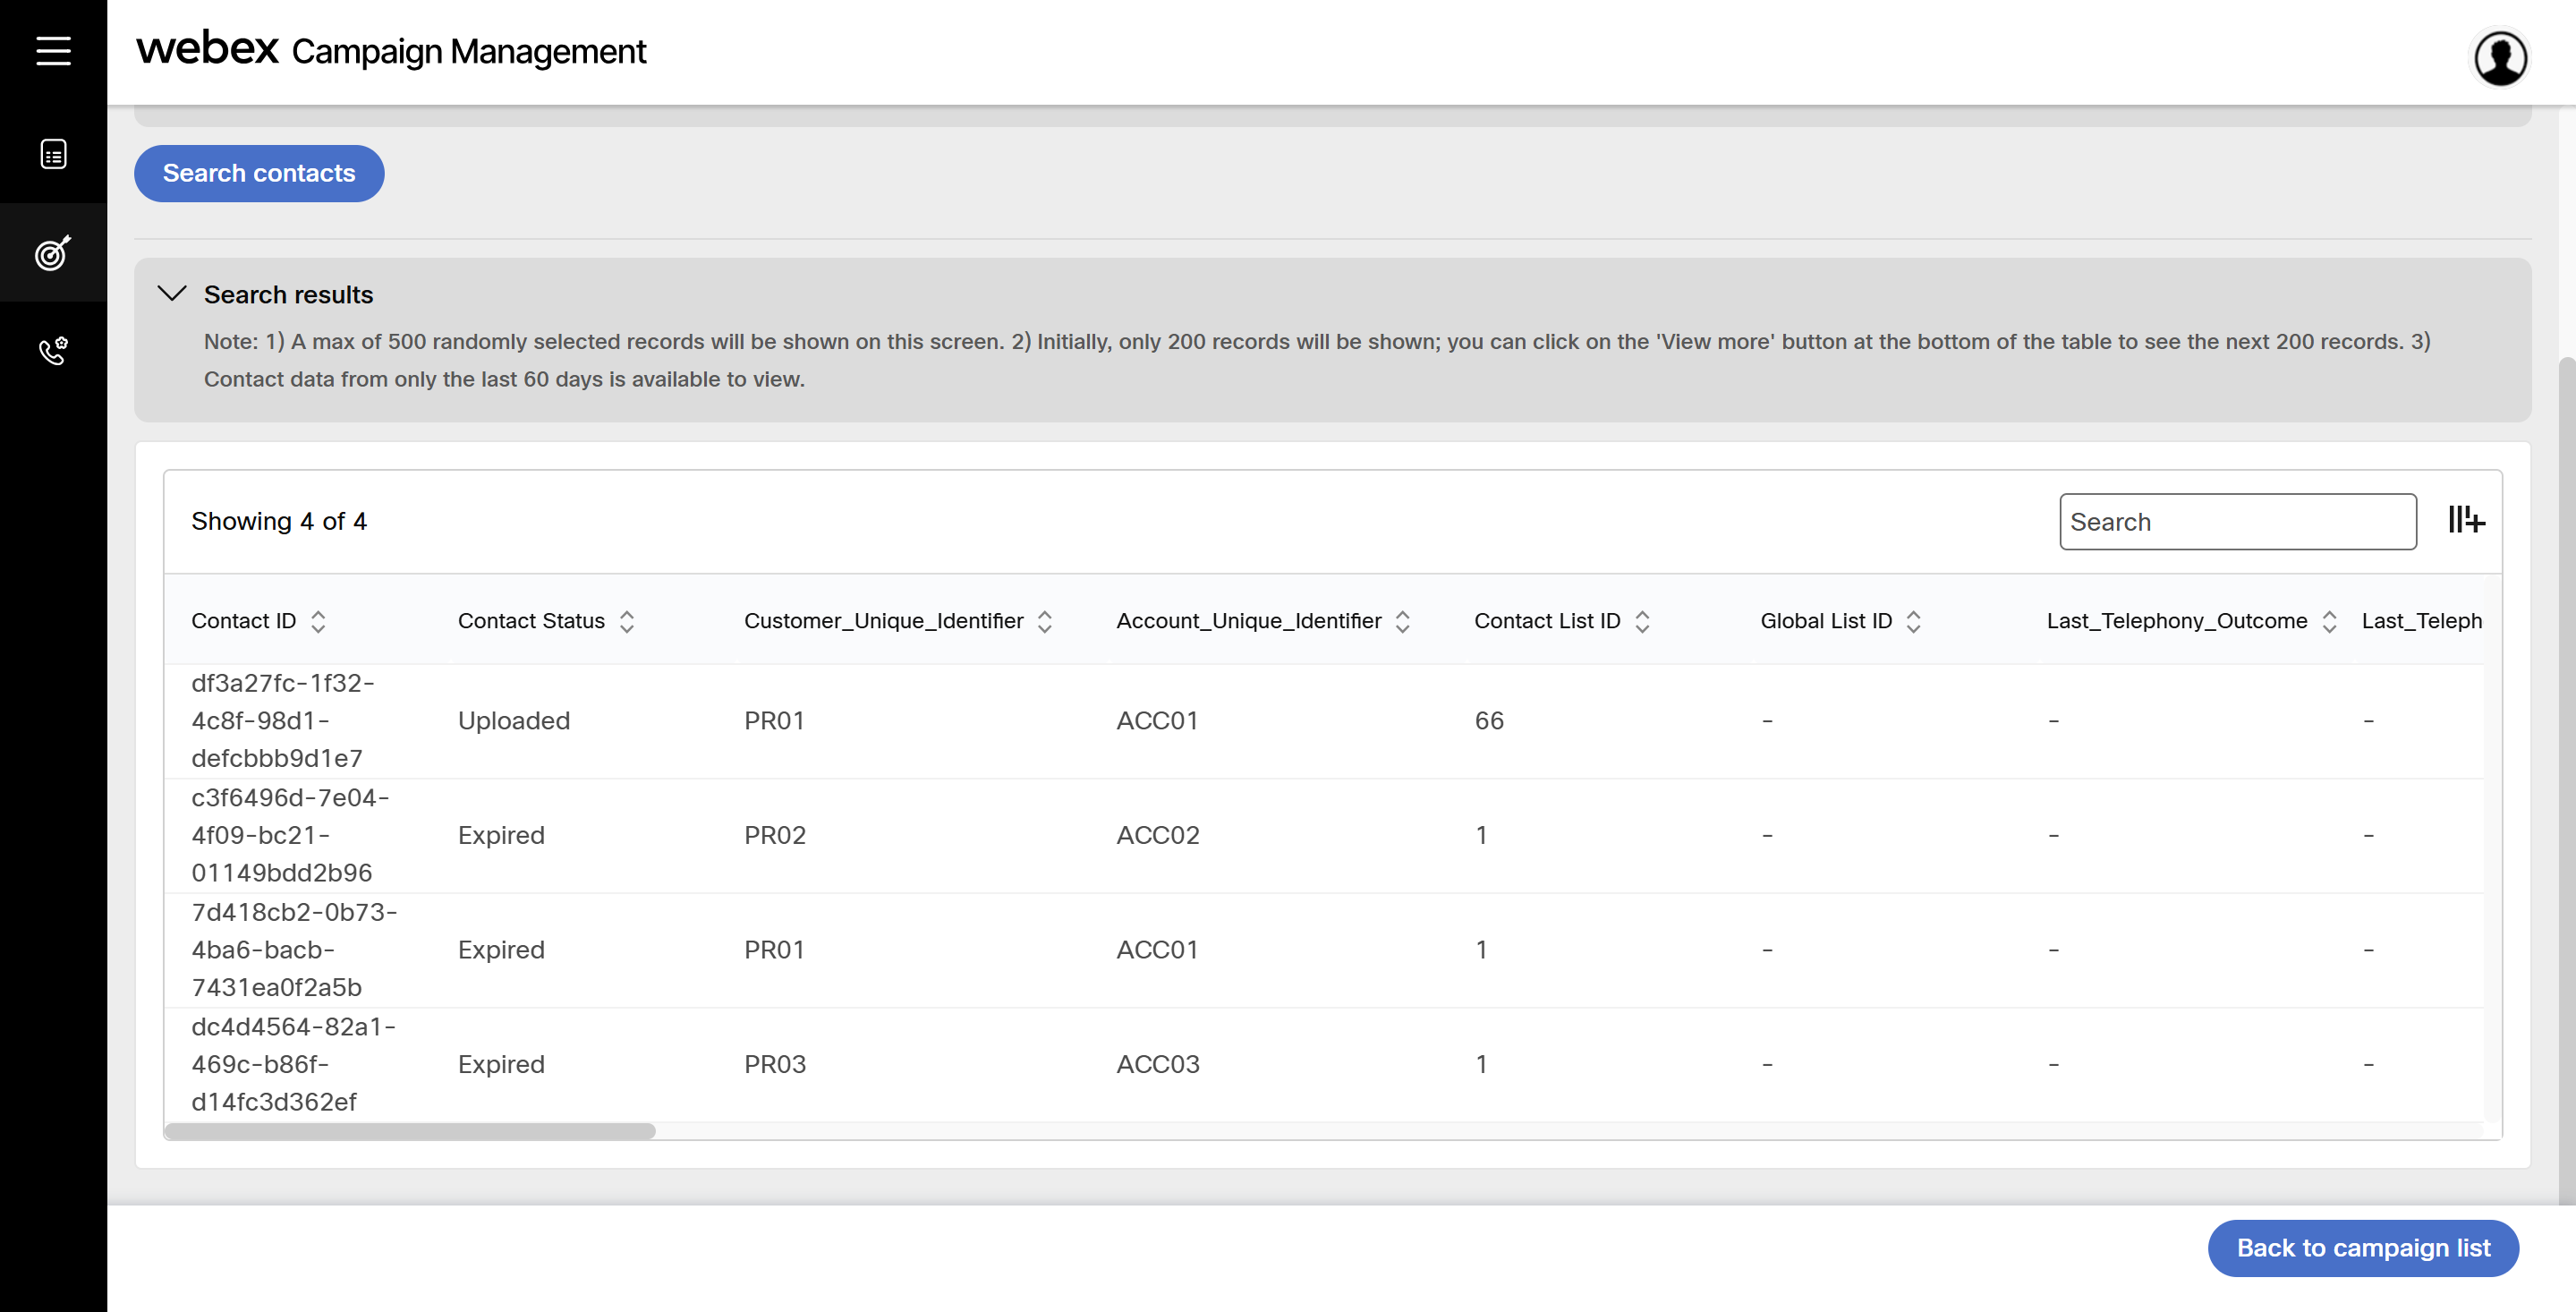Select the campaign target sidebar icon
Screen dimensions: 2576x1312
click(53, 252)
